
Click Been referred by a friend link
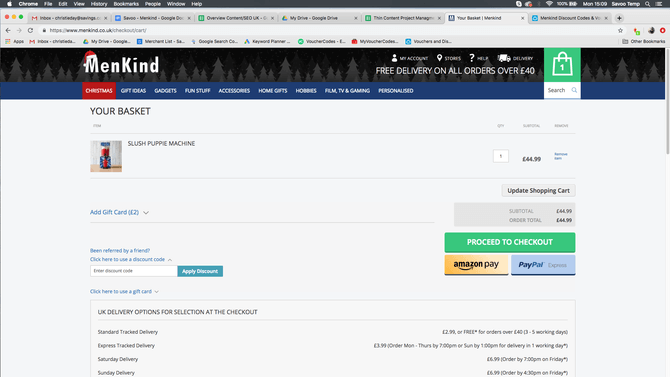[120, 250]
